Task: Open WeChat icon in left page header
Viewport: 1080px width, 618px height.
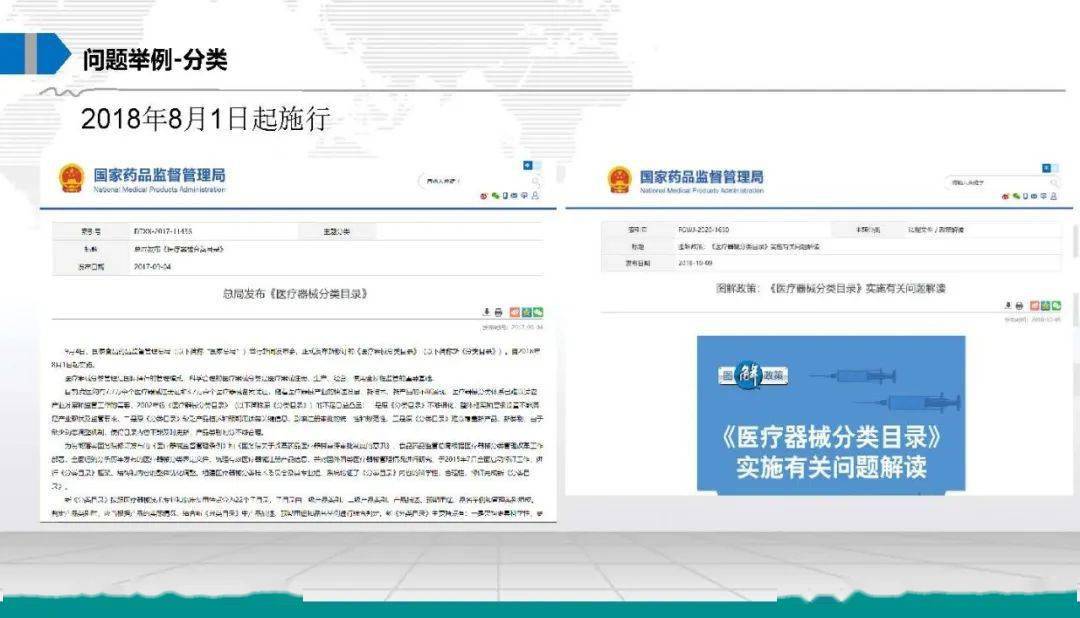Action: pos(495,196)
